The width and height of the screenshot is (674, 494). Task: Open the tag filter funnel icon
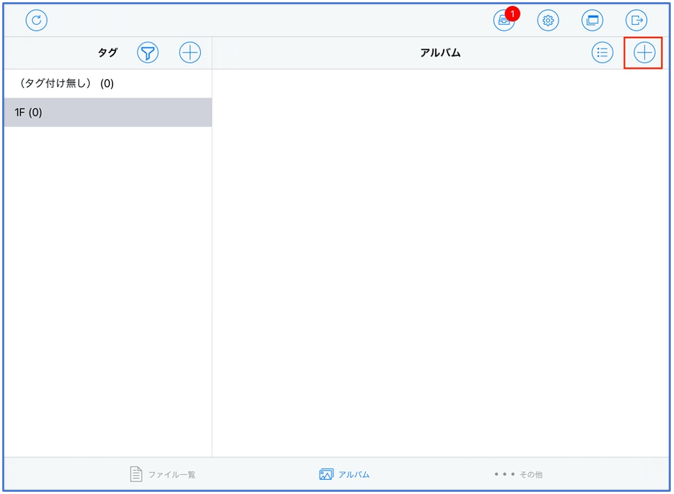148,53
